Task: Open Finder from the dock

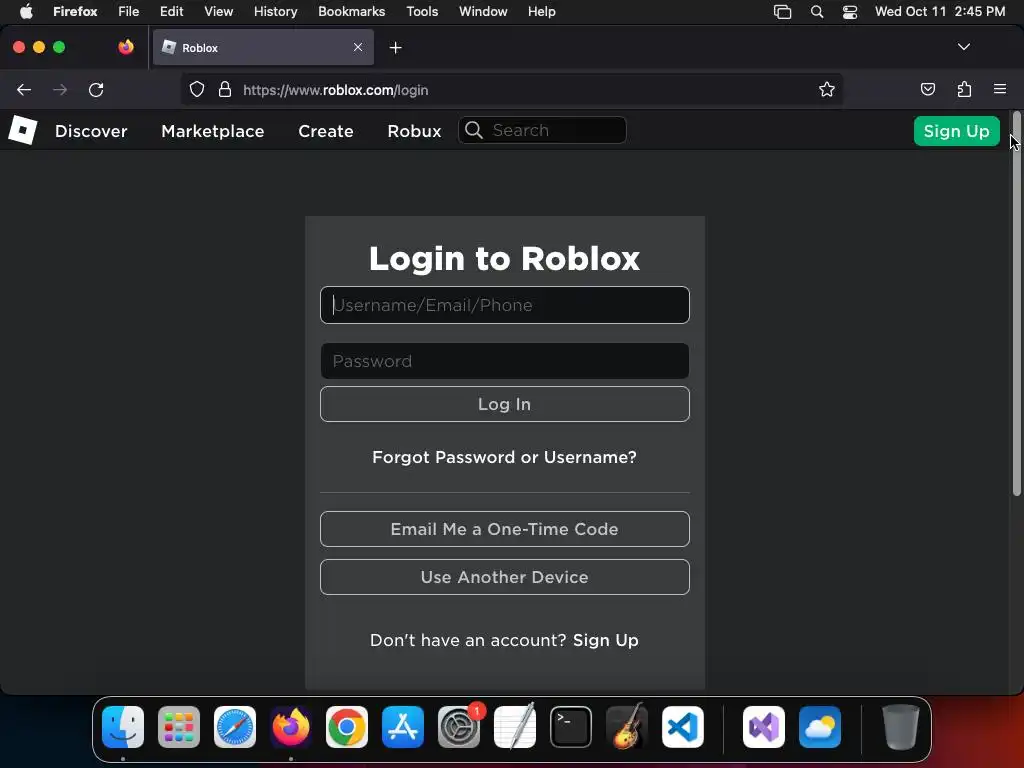Action: point(123,727)
